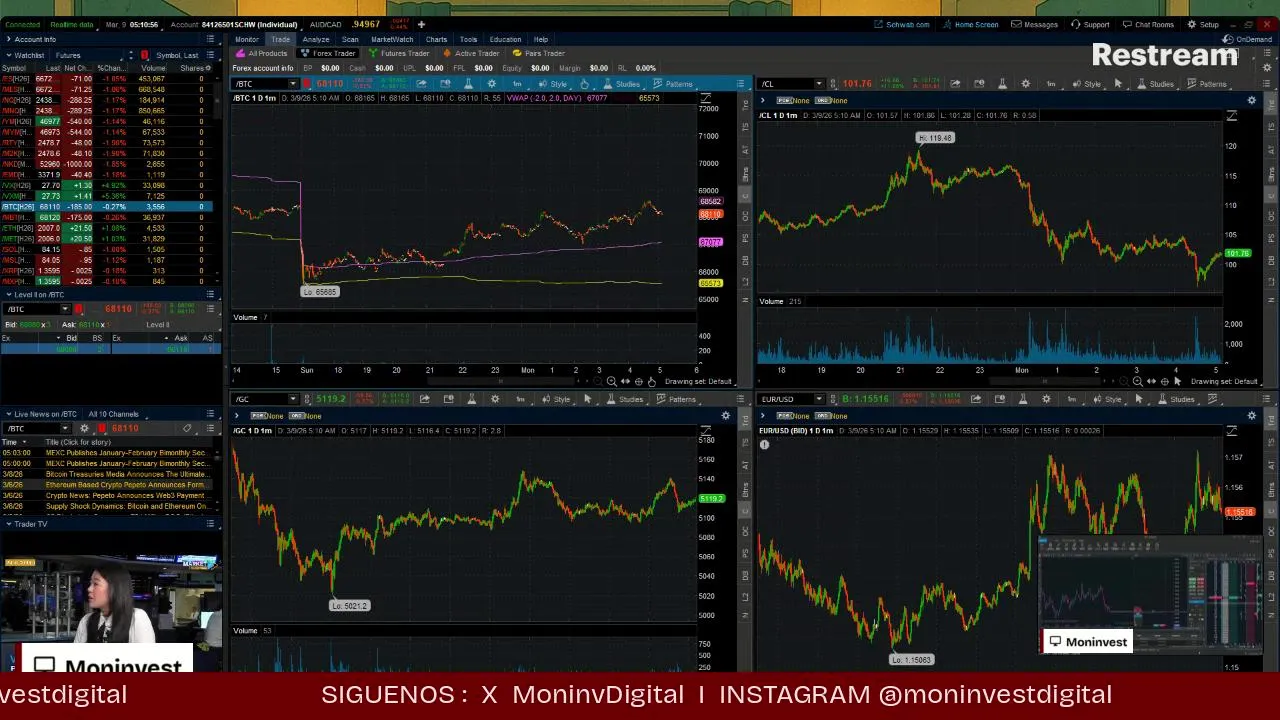Select the cursor tool on /CL chart toolbar
This screenshot has width=1280, height=720.
tap(1118, 84)
